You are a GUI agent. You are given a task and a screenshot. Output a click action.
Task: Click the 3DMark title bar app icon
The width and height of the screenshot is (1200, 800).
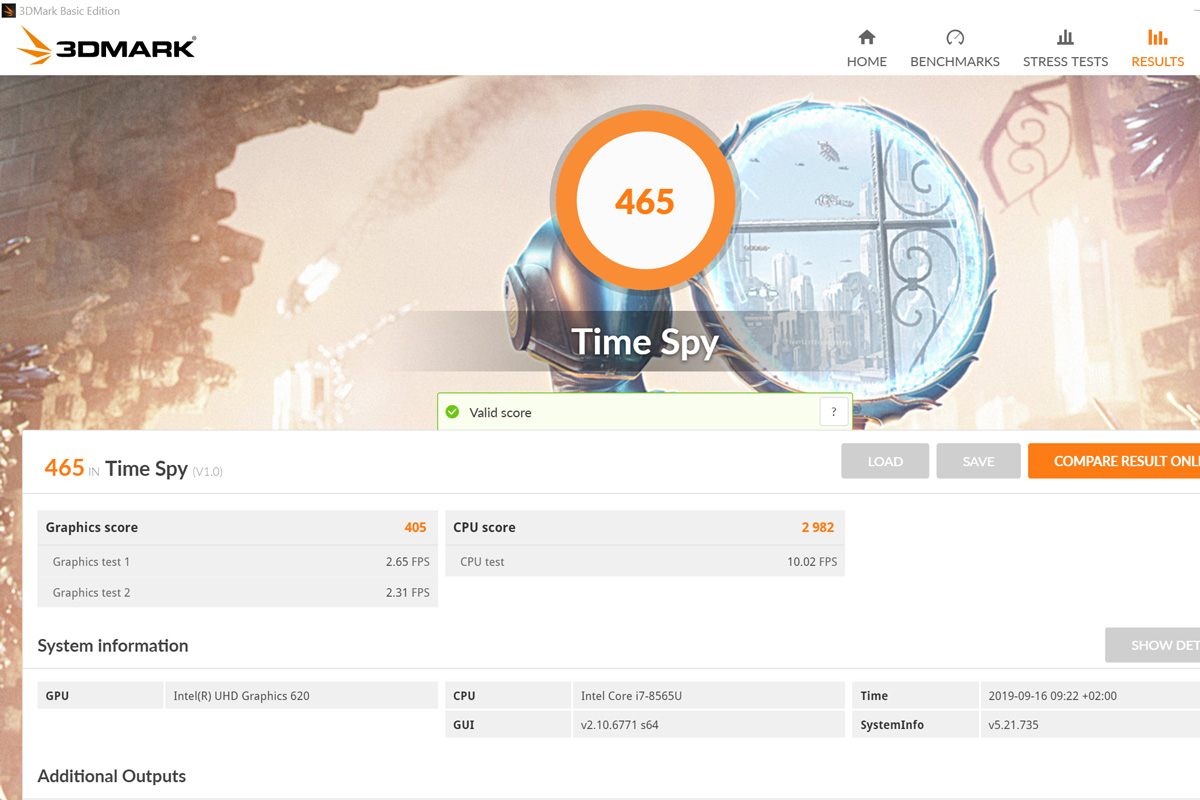click(x=9, y=11)
